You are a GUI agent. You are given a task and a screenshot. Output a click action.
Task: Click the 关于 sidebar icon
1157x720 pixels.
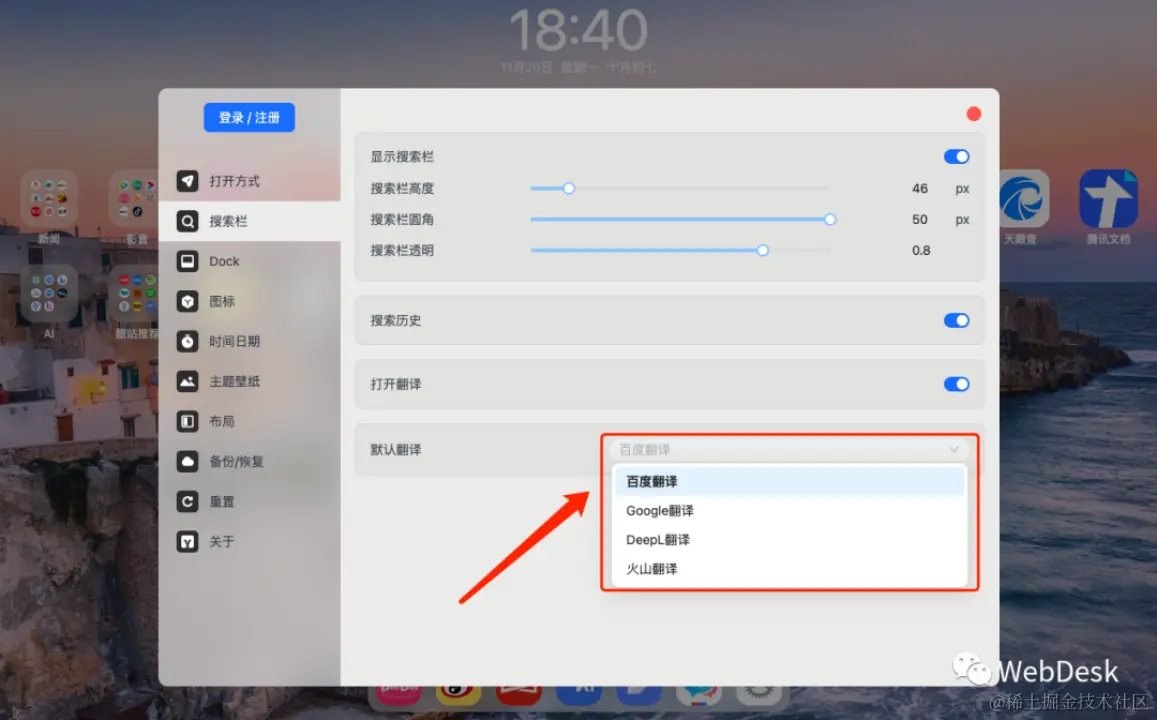coord(187,541)
